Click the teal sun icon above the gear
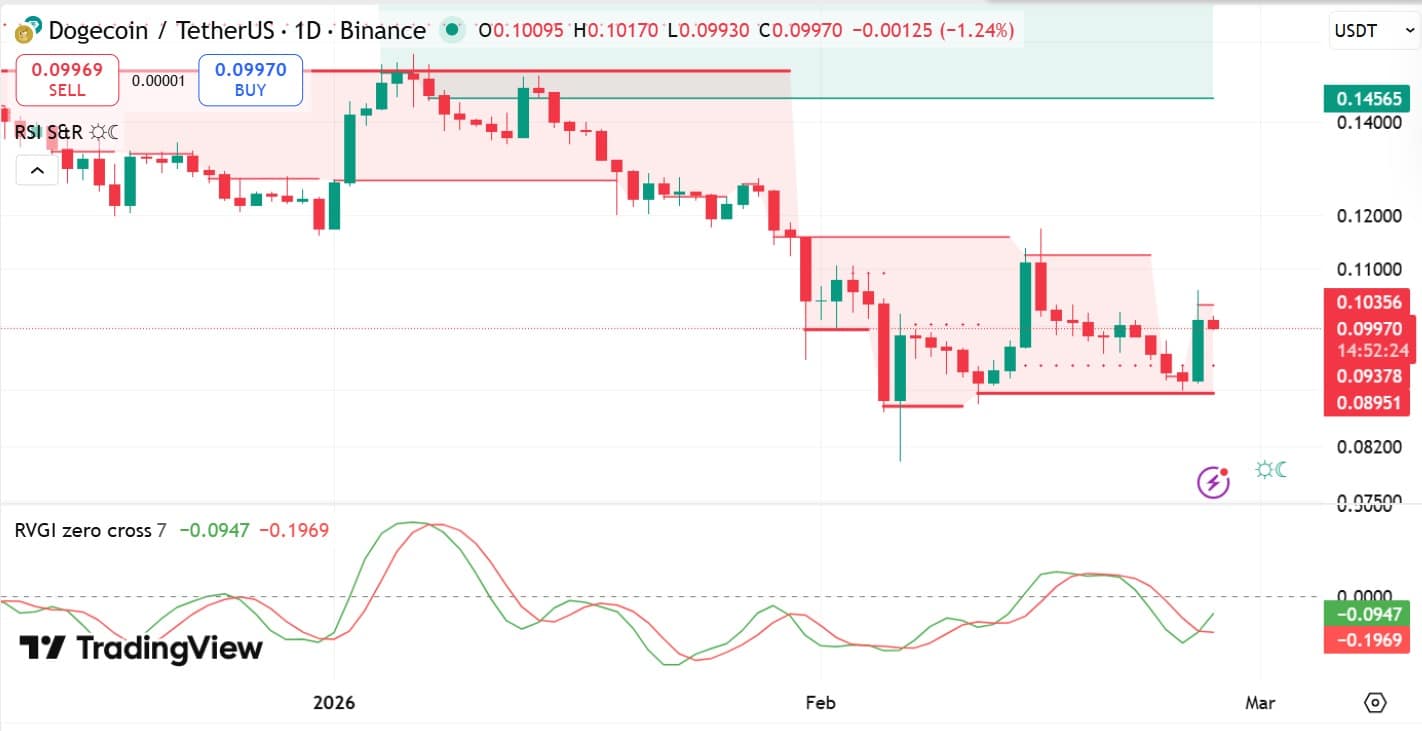1422x731 pixels. pyautogui.click(x=1262, y=468)
